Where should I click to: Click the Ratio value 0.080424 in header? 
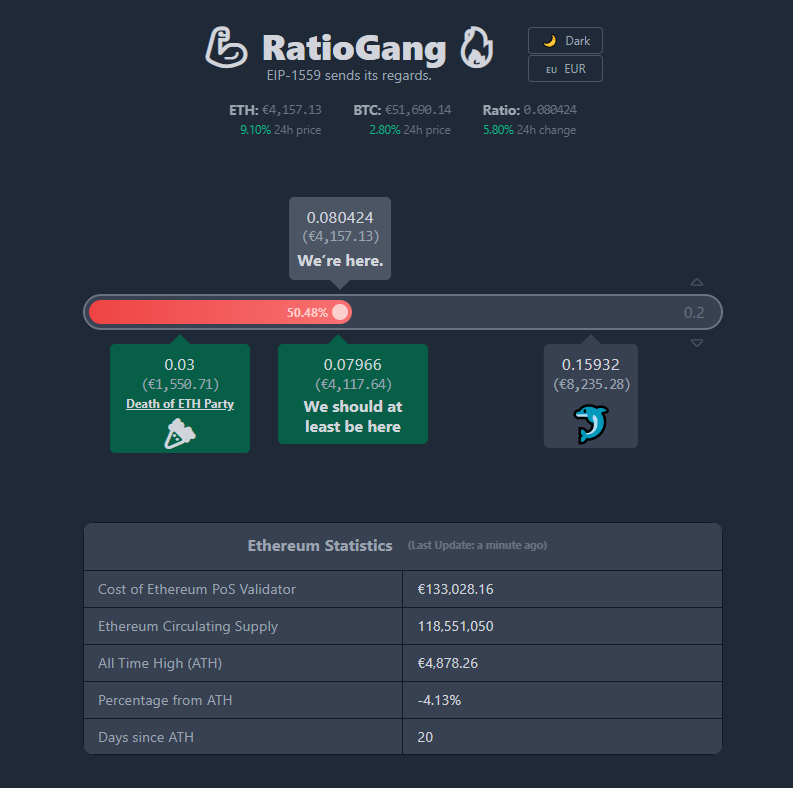[x=550, y=110]
